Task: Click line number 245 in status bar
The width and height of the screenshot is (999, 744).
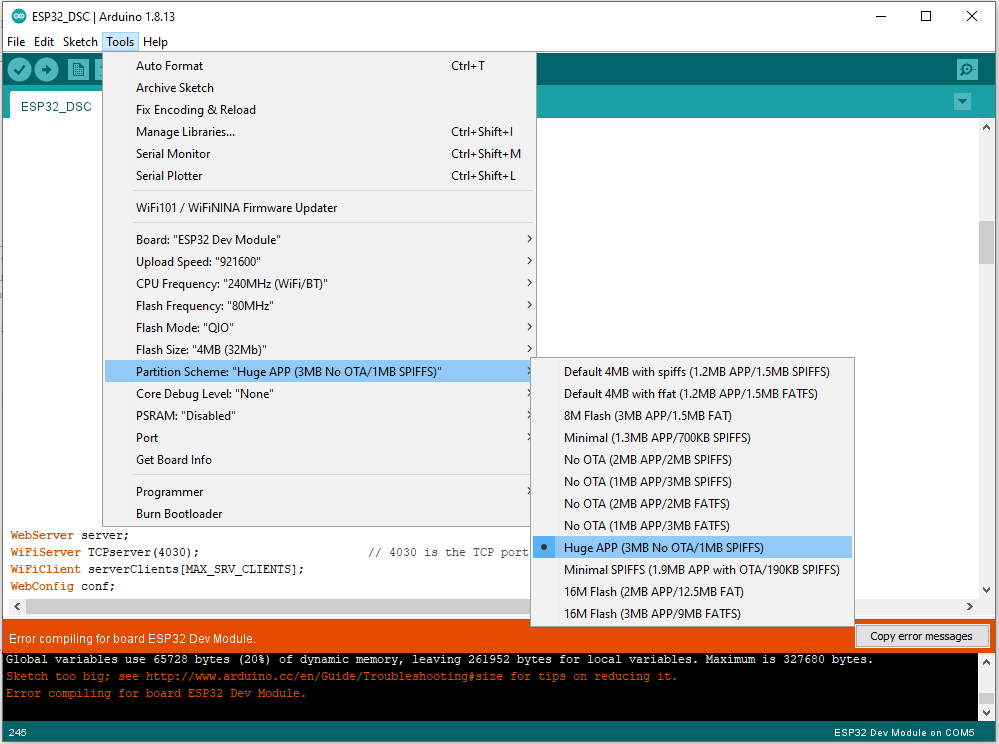Action: (x=18, y=733)
